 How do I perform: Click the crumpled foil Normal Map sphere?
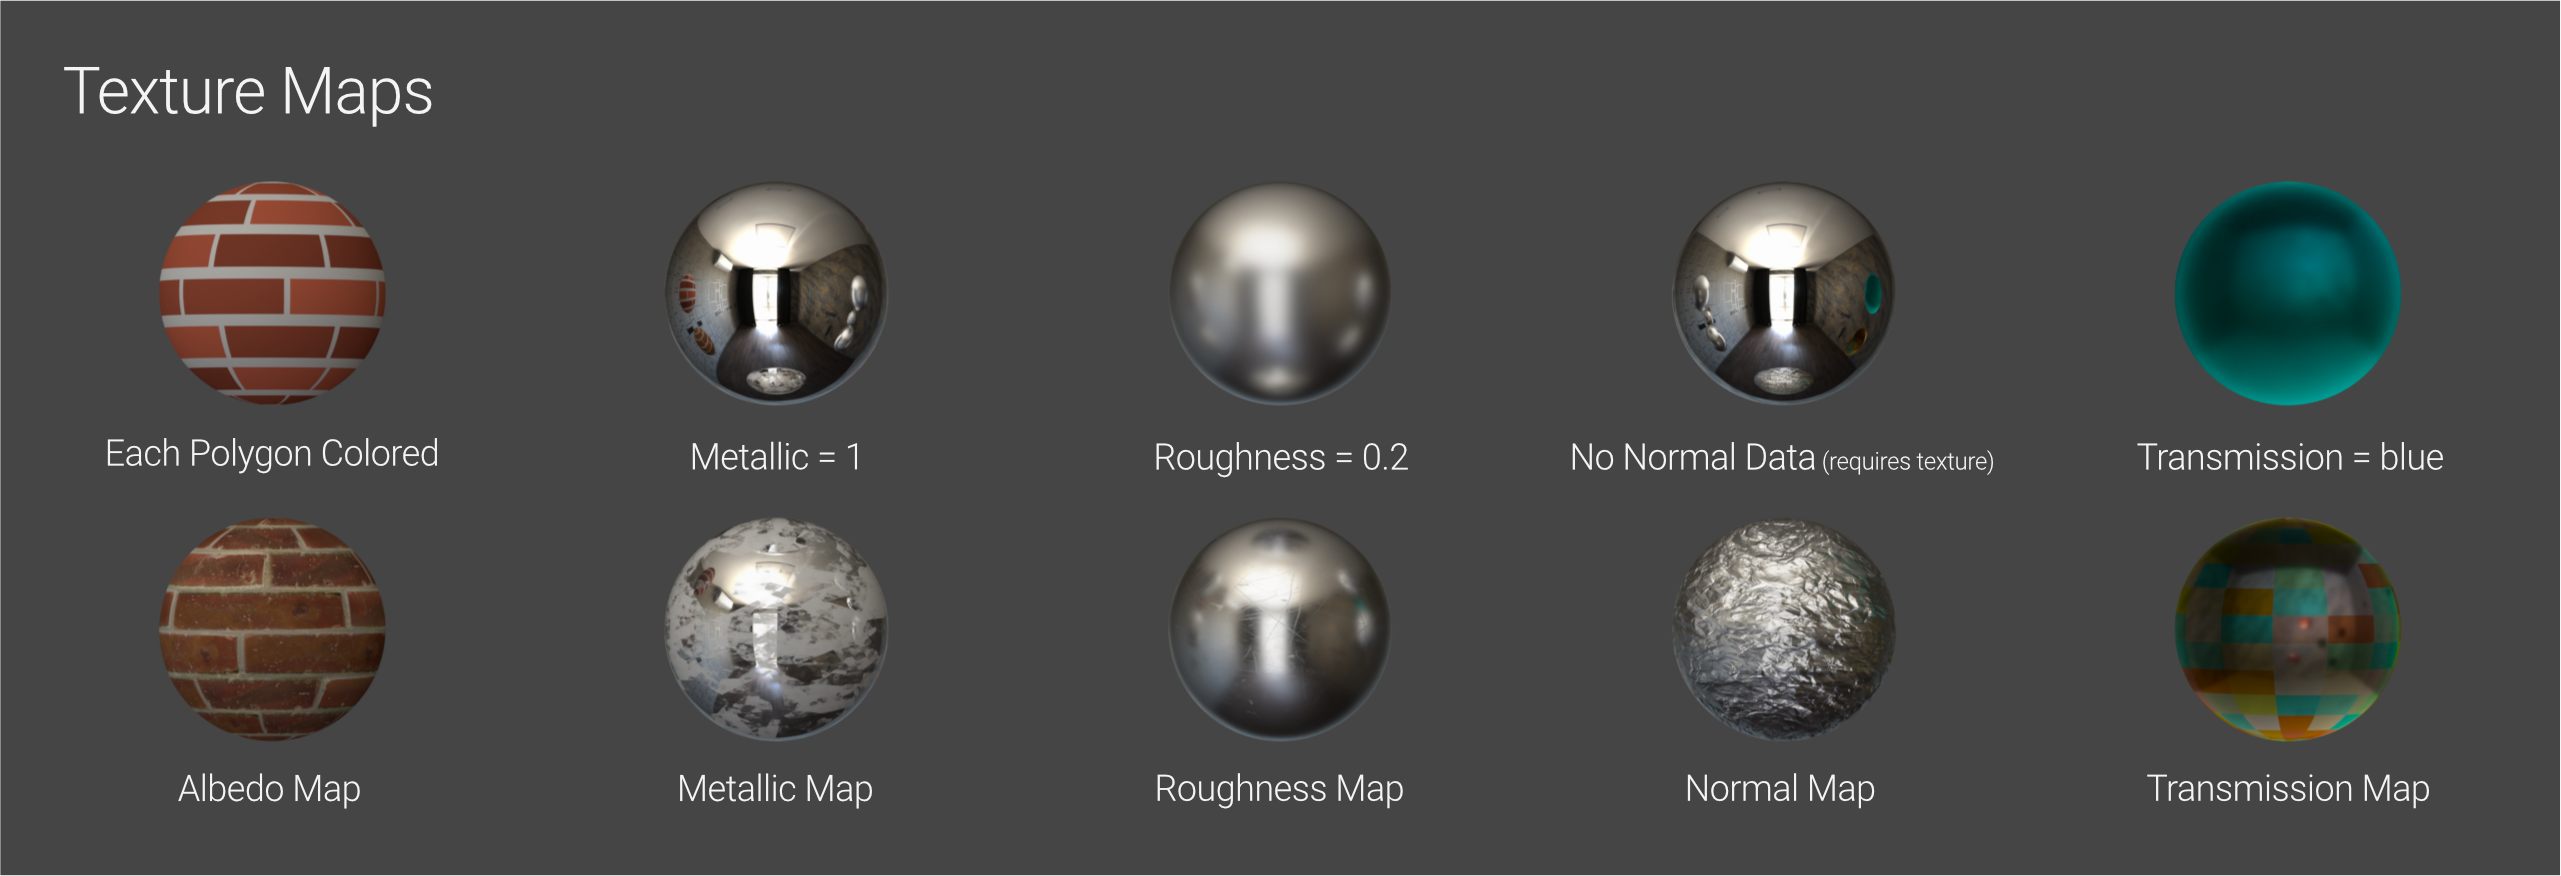coord(1784,629)
